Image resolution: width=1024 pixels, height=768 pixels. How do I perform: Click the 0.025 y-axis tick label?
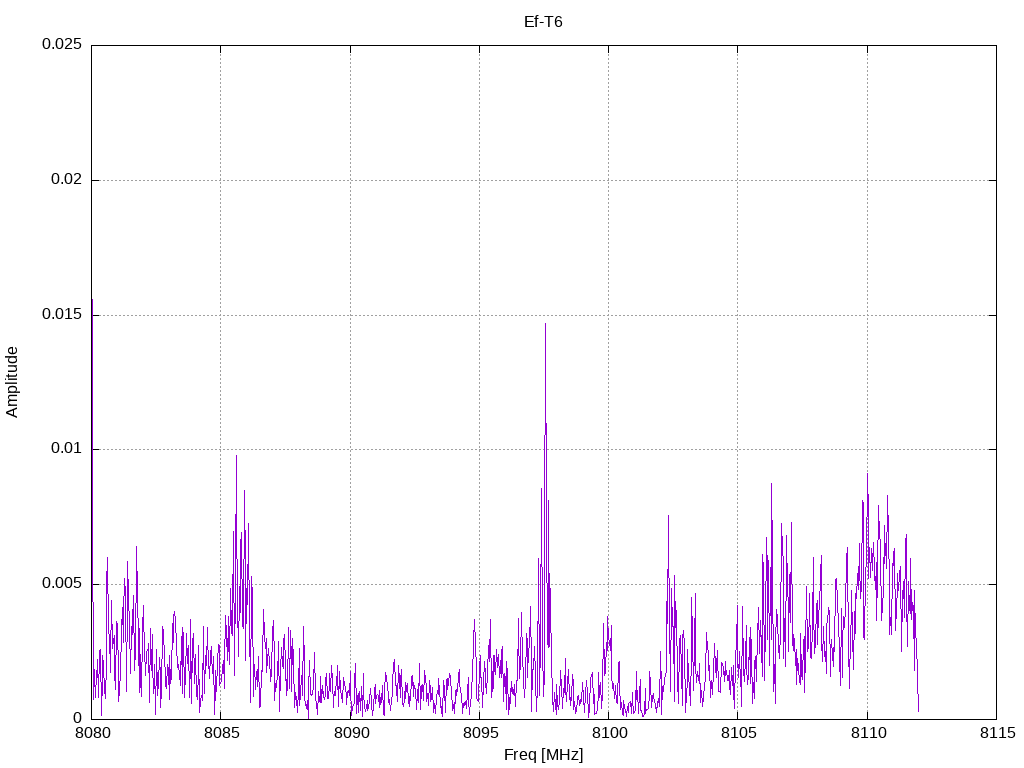[62, 44]
